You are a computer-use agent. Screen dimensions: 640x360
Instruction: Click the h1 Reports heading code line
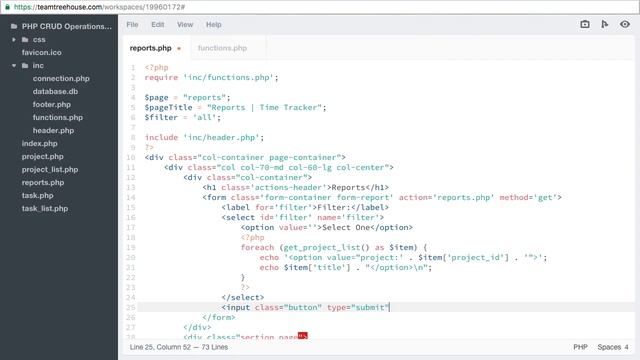(x=296, y=188)
